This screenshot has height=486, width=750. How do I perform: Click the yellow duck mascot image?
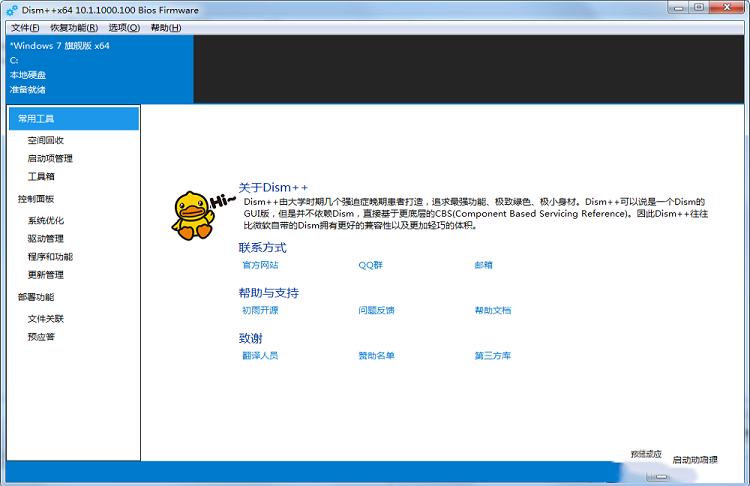(193, 215)
